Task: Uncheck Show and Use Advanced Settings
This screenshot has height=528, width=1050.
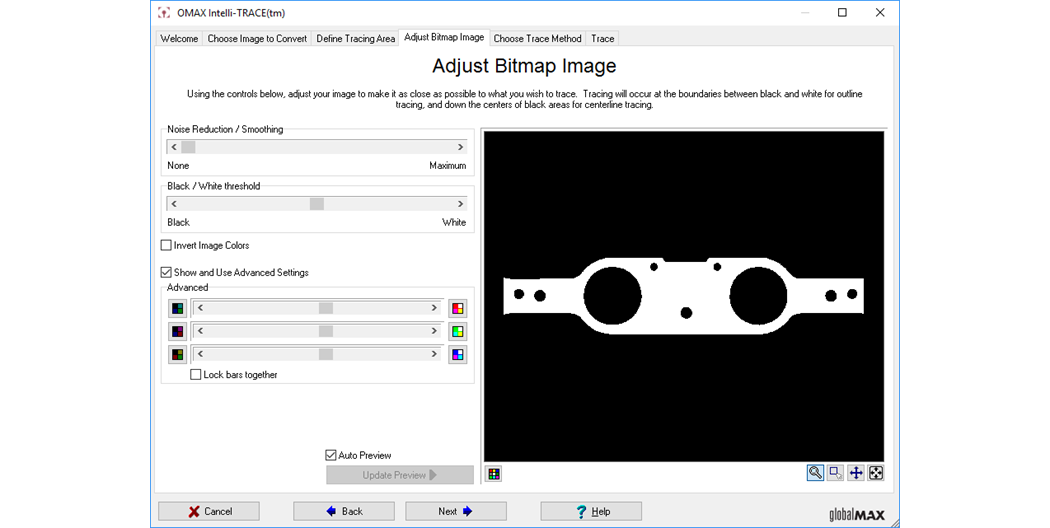Action: coord(166,272)
